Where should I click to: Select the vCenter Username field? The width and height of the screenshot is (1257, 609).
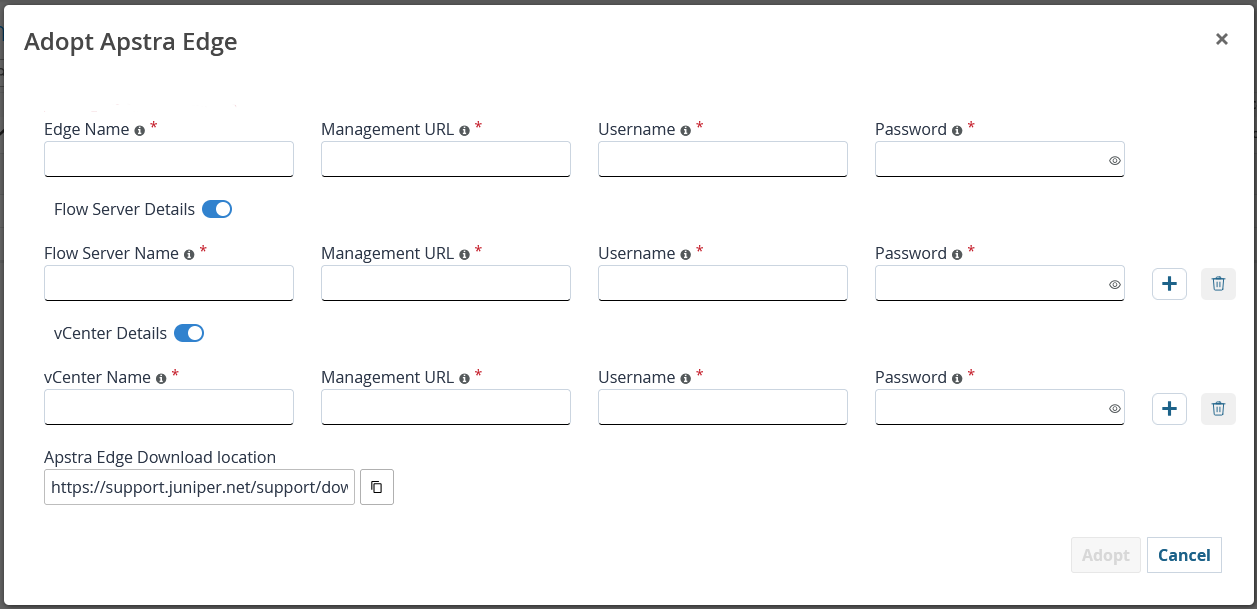click(722, 407)
